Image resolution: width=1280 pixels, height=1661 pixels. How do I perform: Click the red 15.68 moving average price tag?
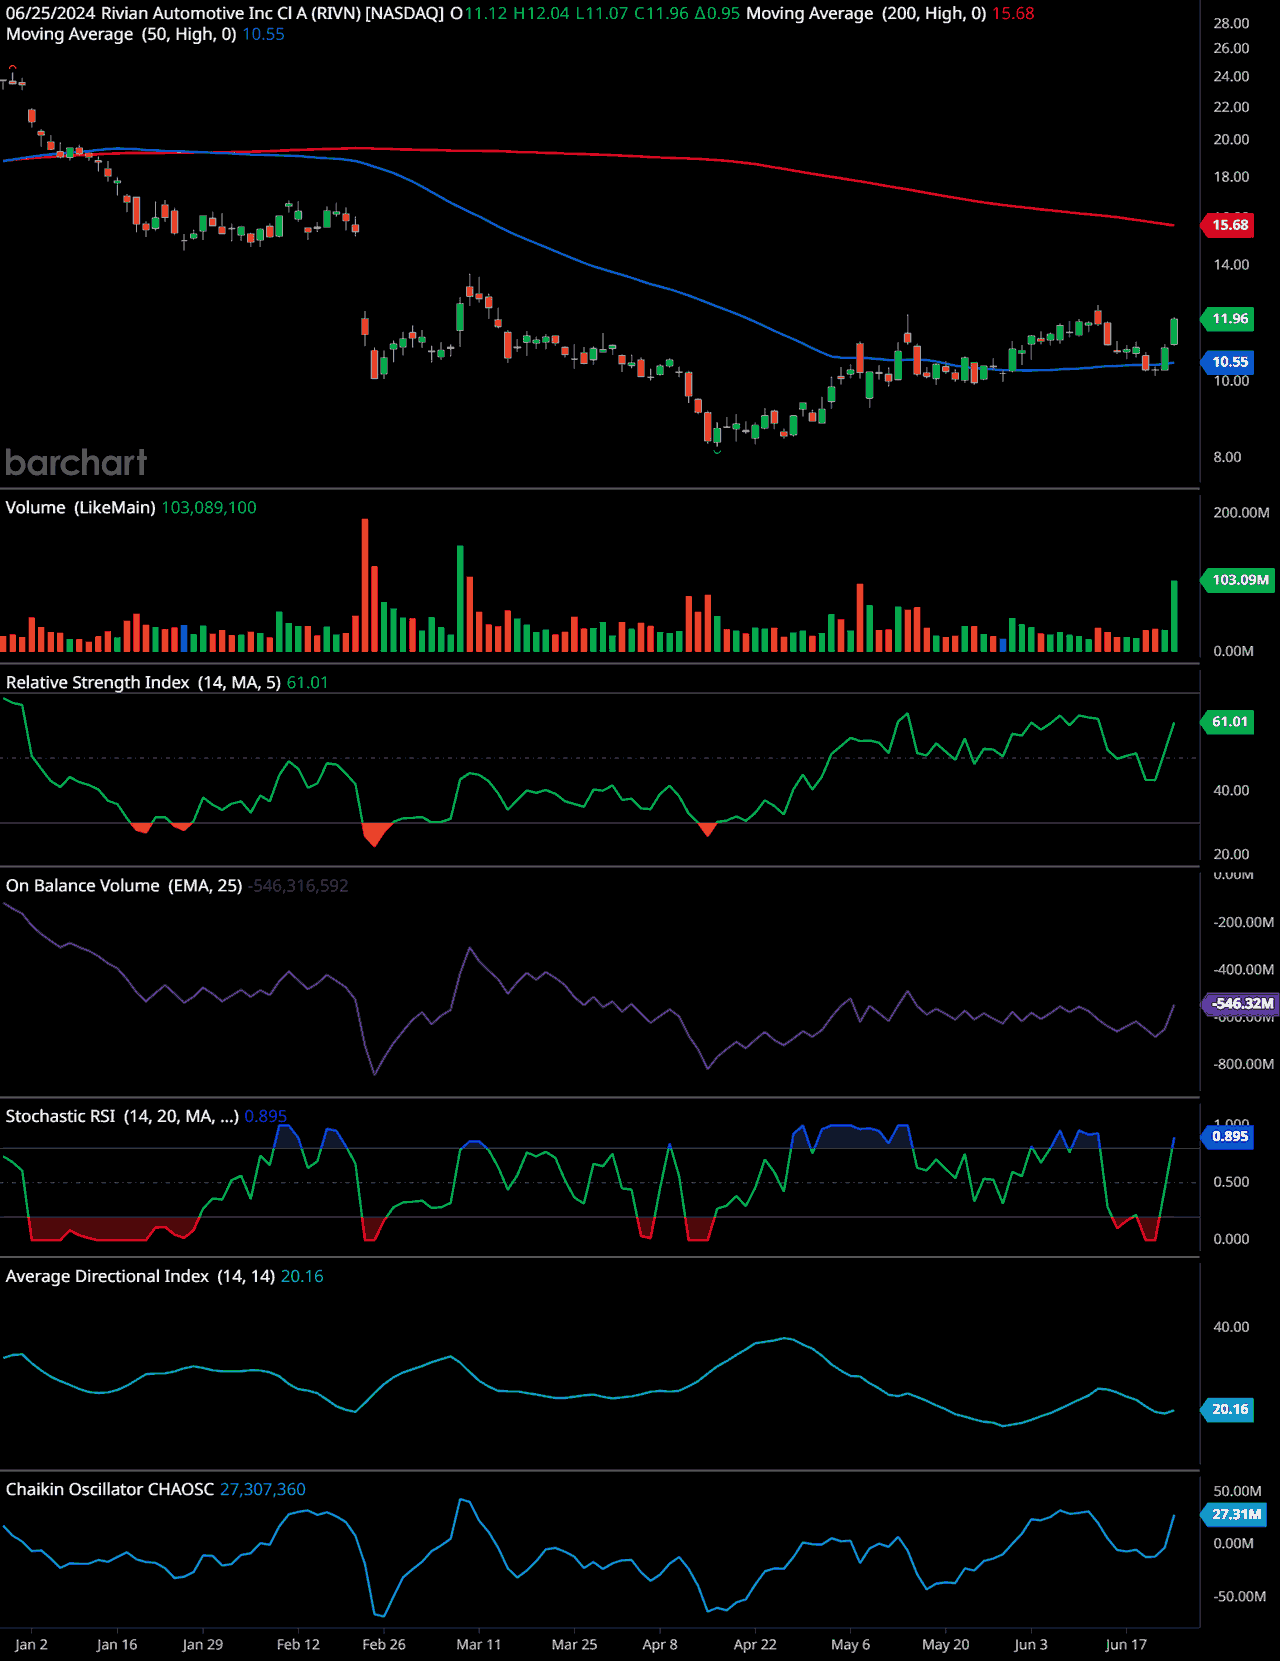pos(1229,225)
